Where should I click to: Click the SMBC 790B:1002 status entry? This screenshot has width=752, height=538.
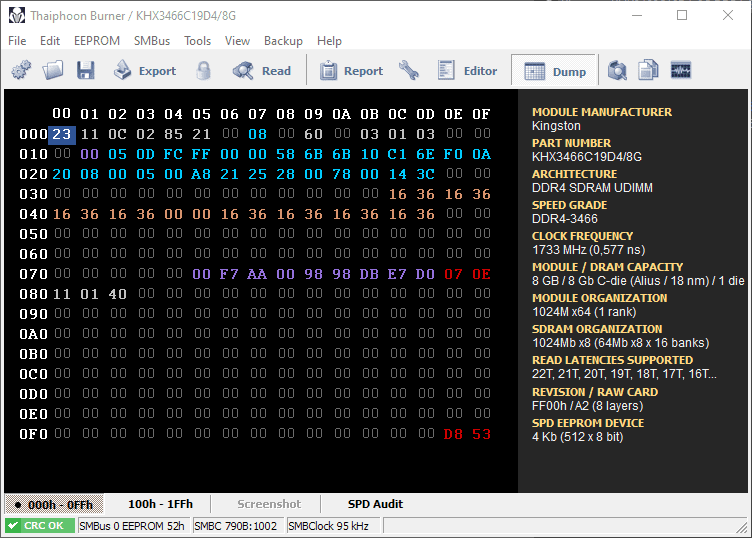(236, 526)
